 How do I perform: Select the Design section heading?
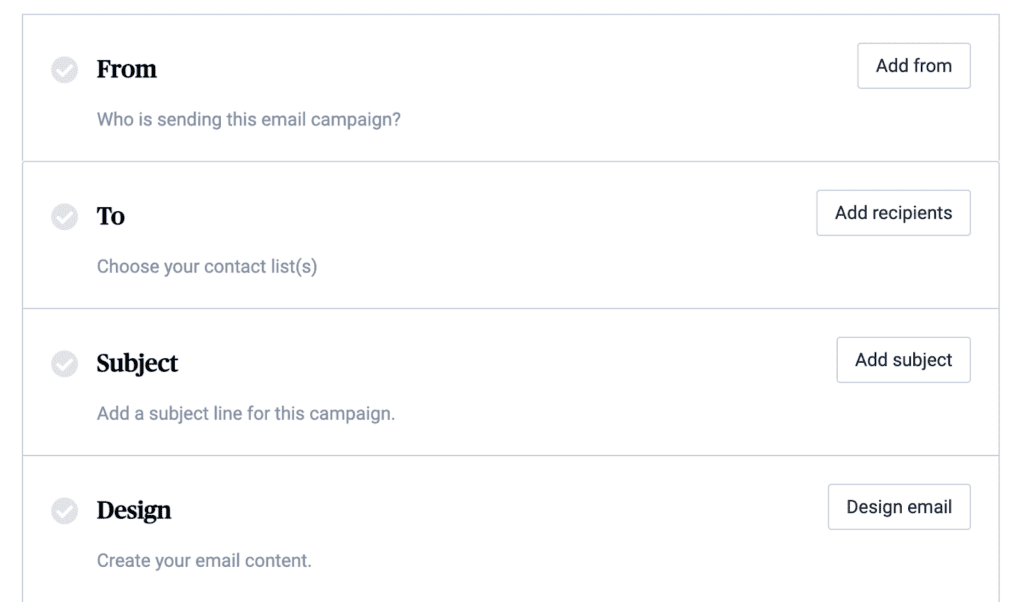[134, 511]
